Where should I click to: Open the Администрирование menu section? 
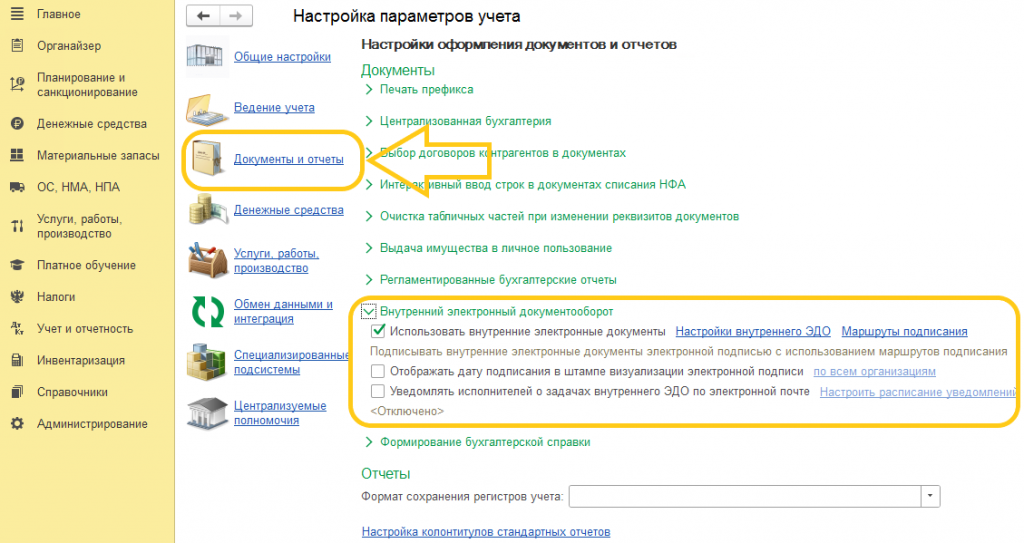tap(92, 423)
